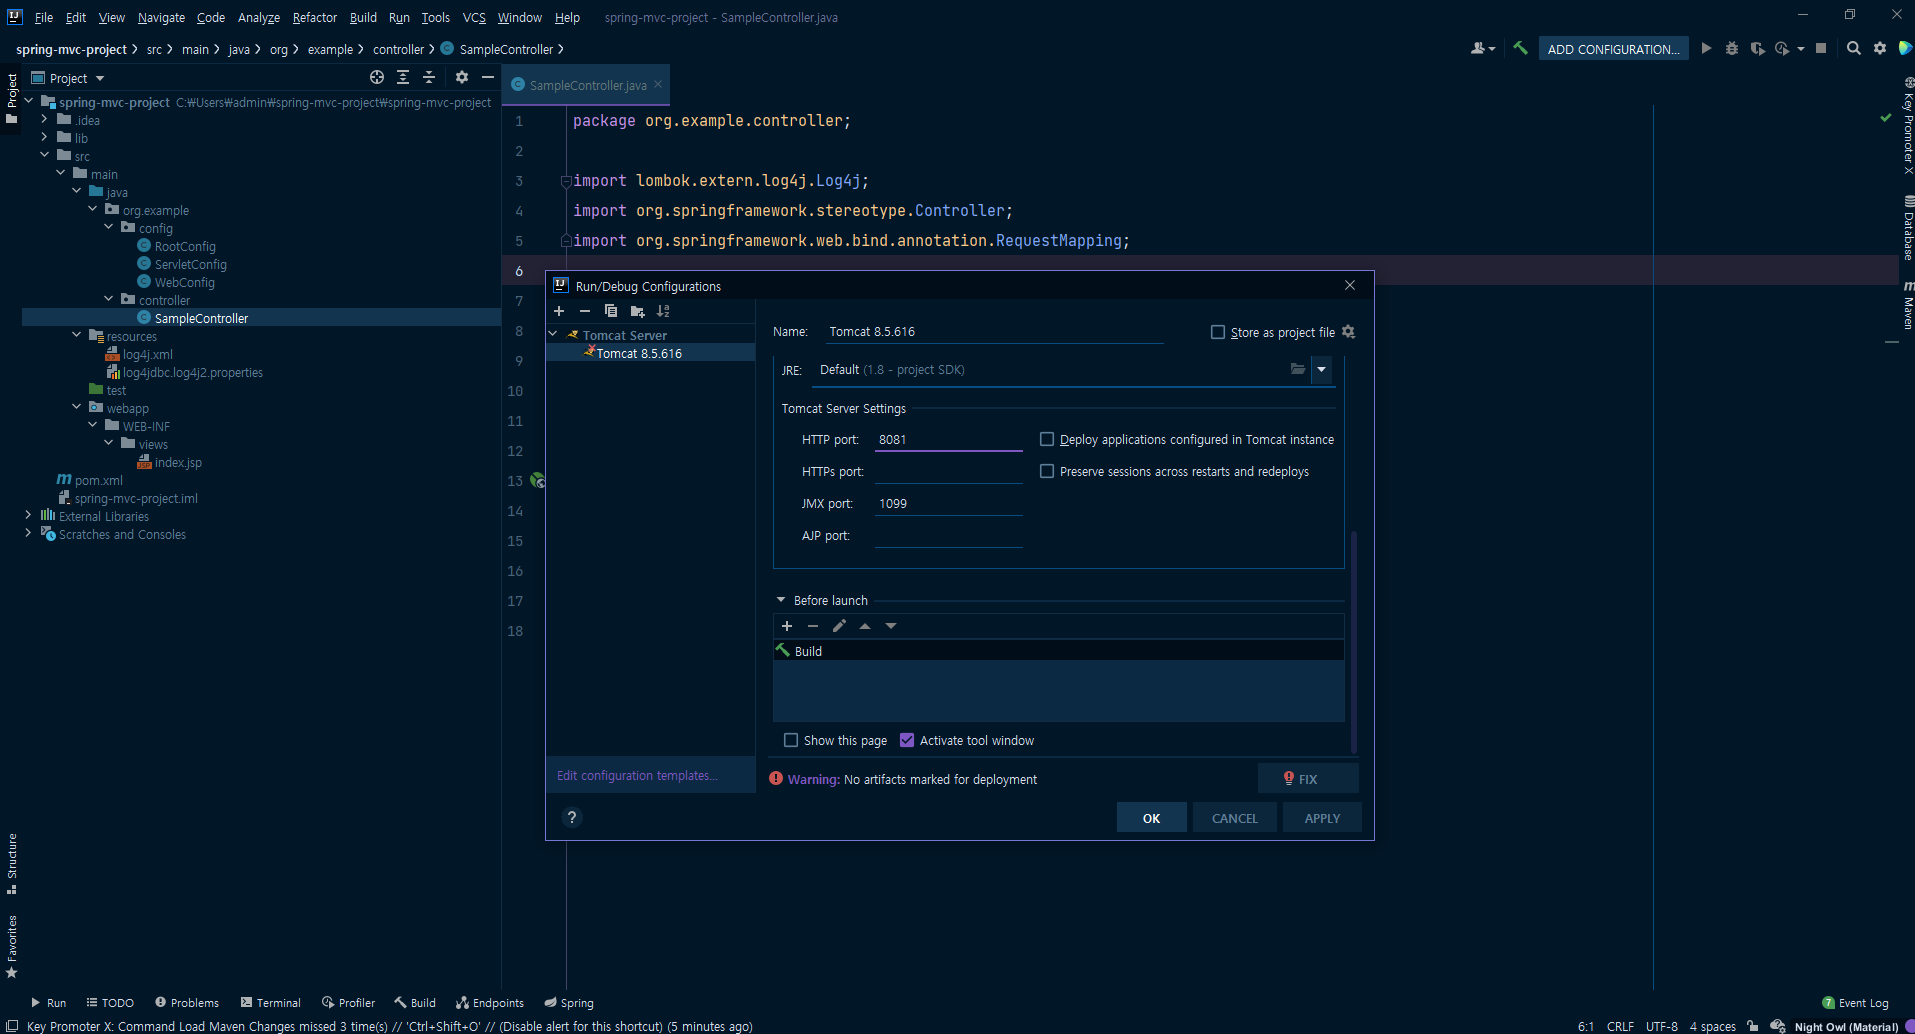Open the Terminal tool window tab
The height and width of the screenshot is (1034, 1915).
click(270, 1003)
